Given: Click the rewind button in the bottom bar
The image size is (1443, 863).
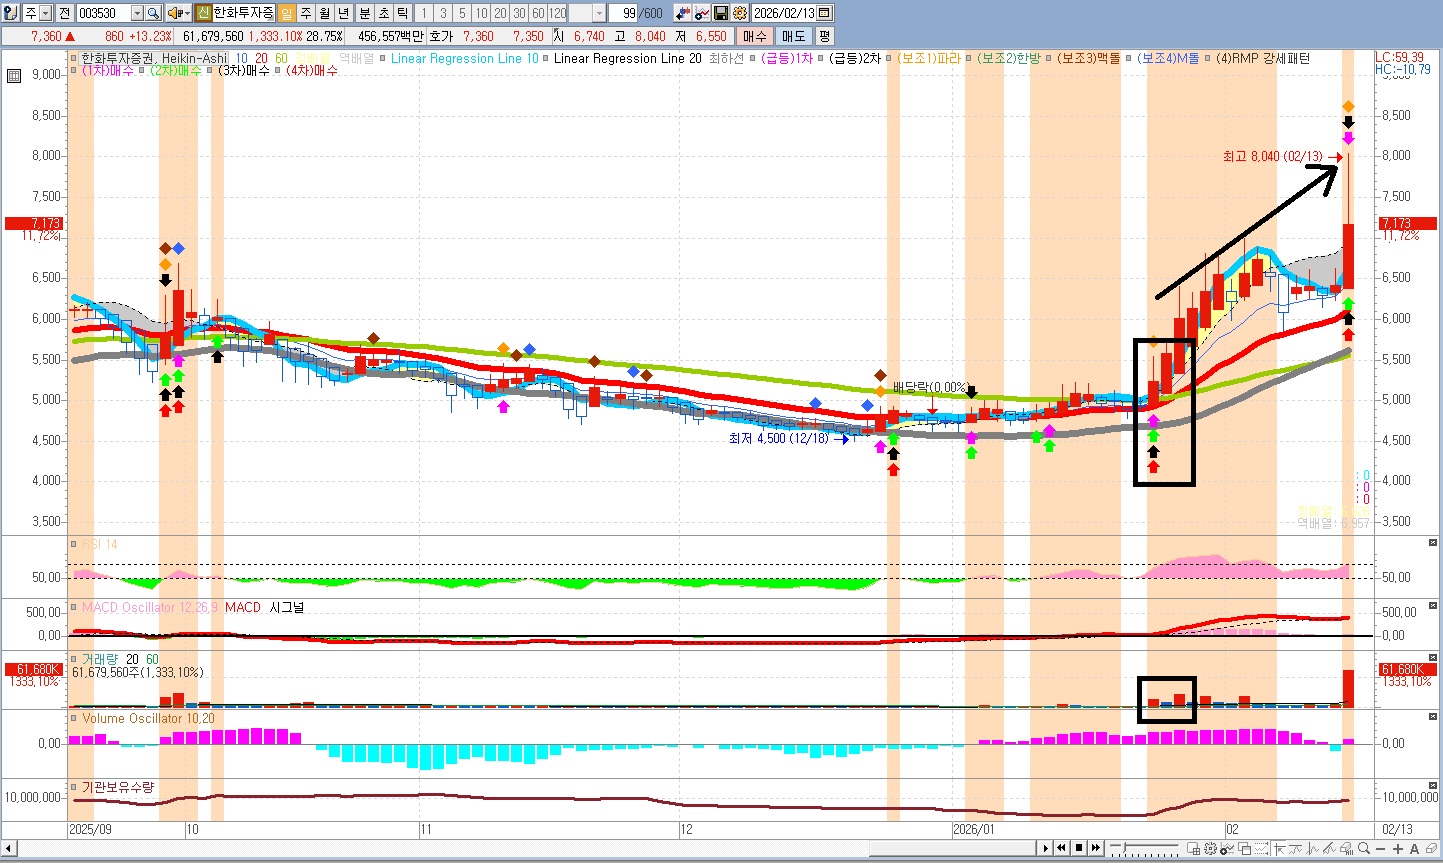Looking at the screenshot, I should tap(1061, 848).
